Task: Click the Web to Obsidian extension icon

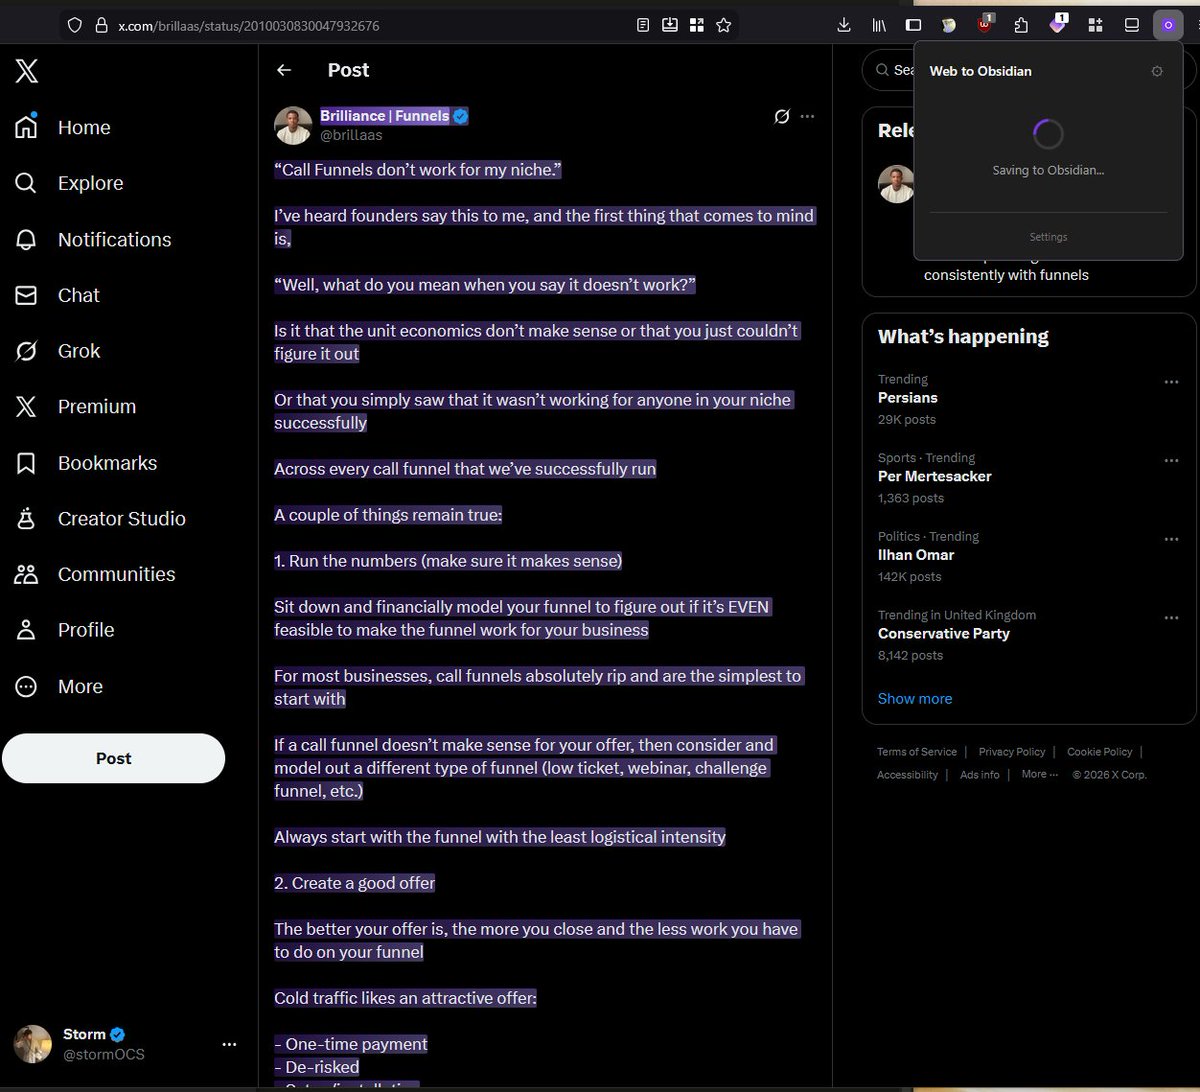Action: 1168,24
